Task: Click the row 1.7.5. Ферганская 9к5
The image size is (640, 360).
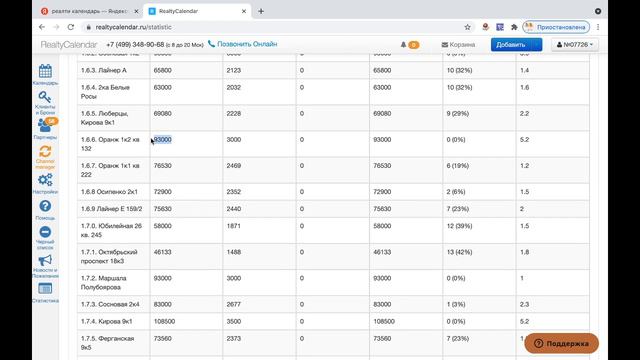Action: 333,343
